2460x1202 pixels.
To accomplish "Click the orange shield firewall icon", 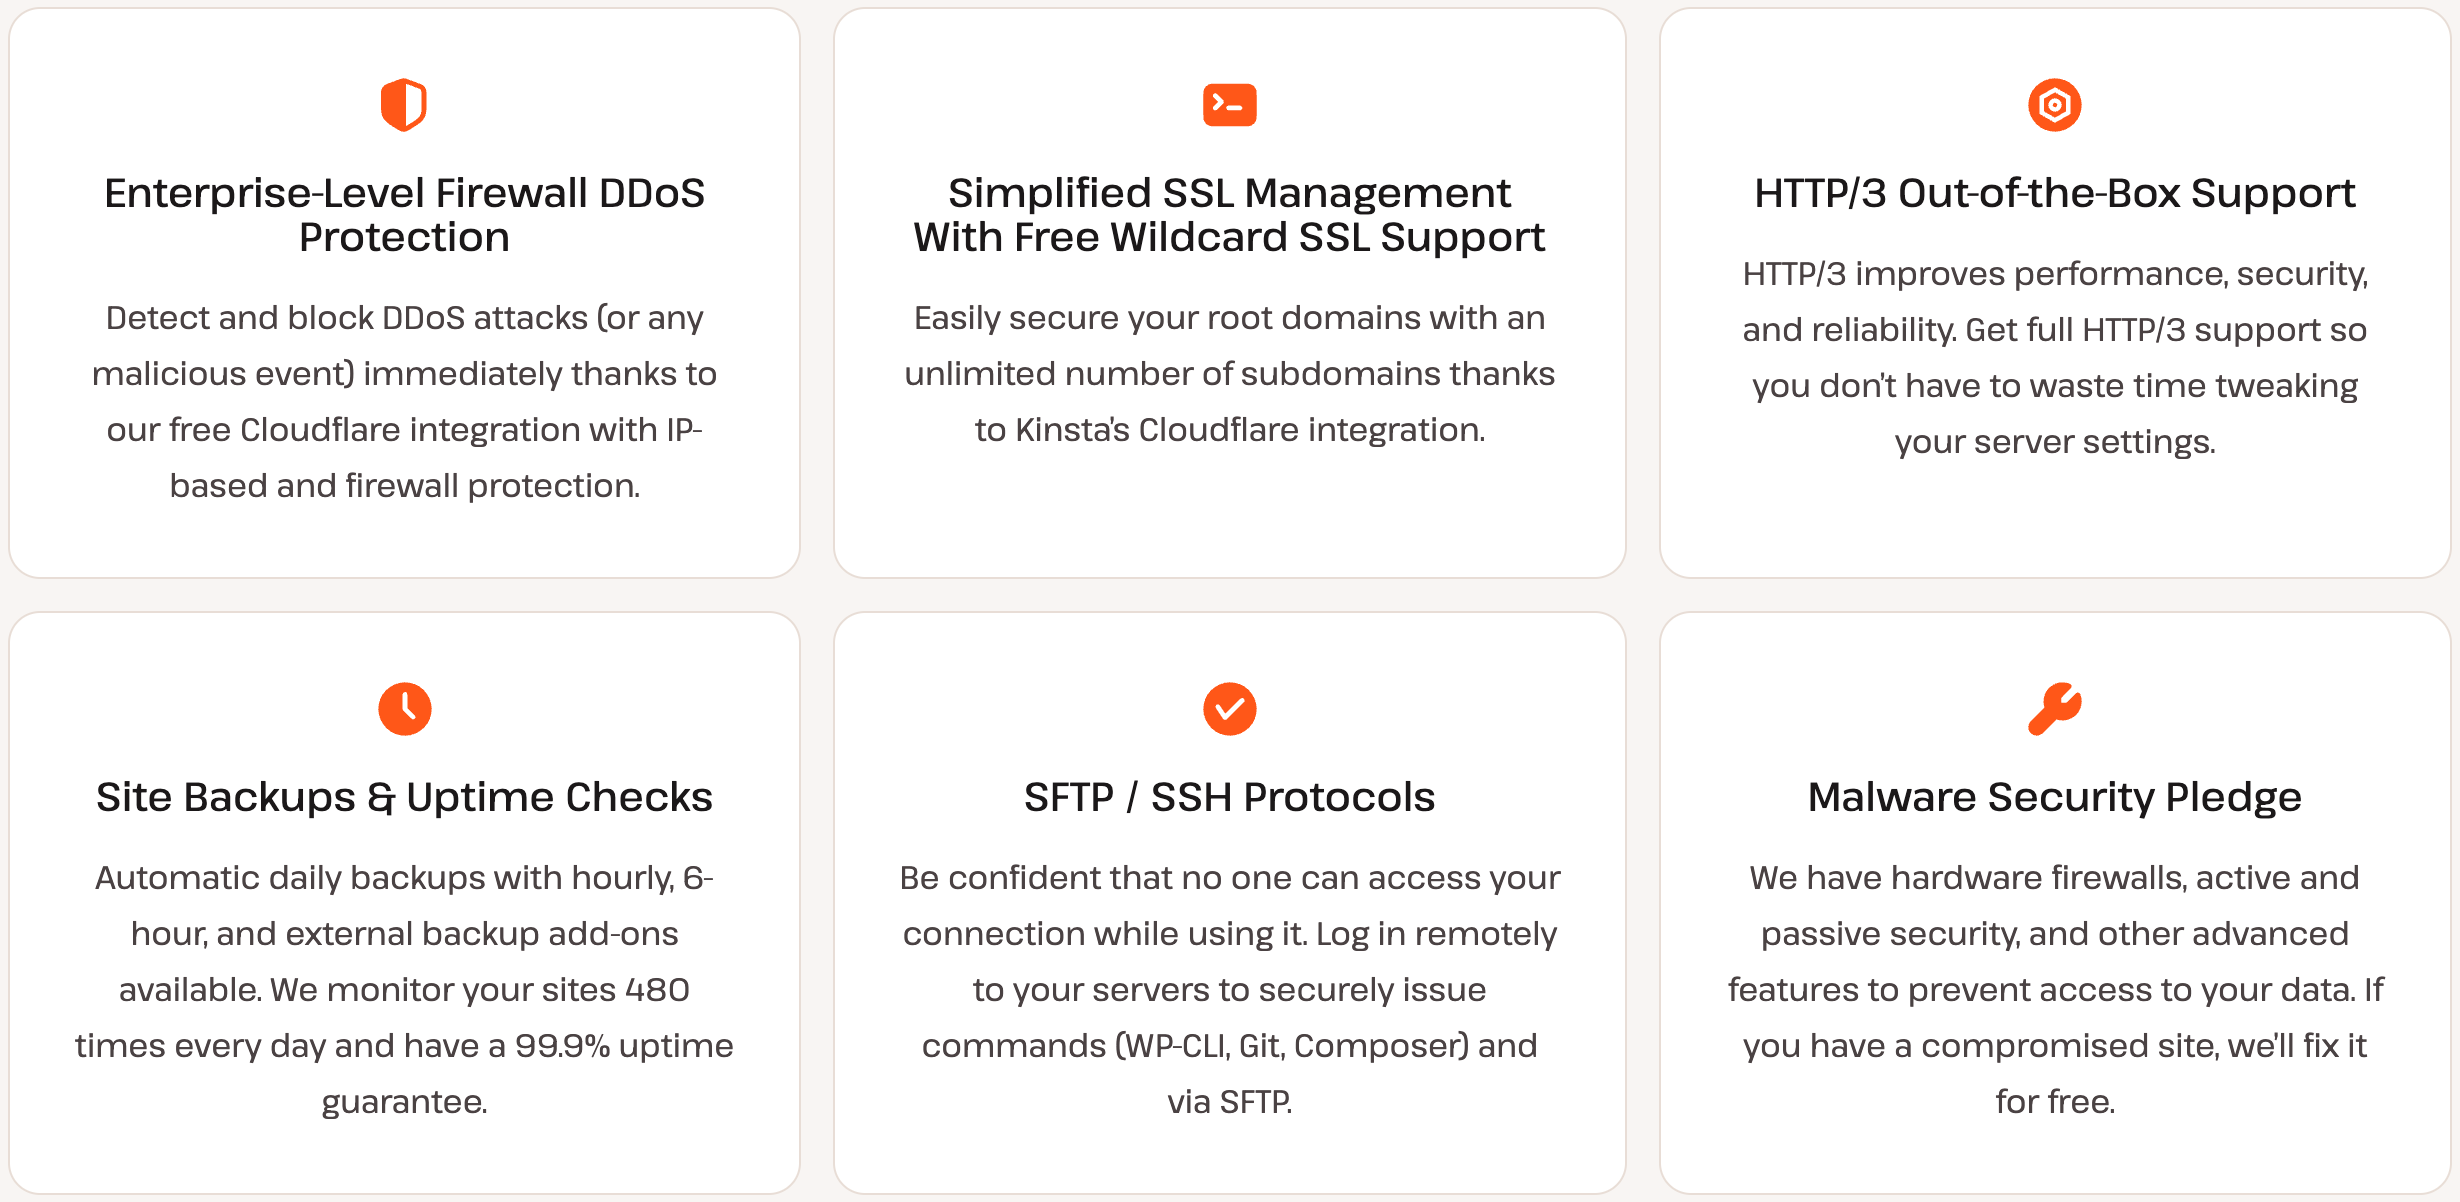I will [404, 105].
